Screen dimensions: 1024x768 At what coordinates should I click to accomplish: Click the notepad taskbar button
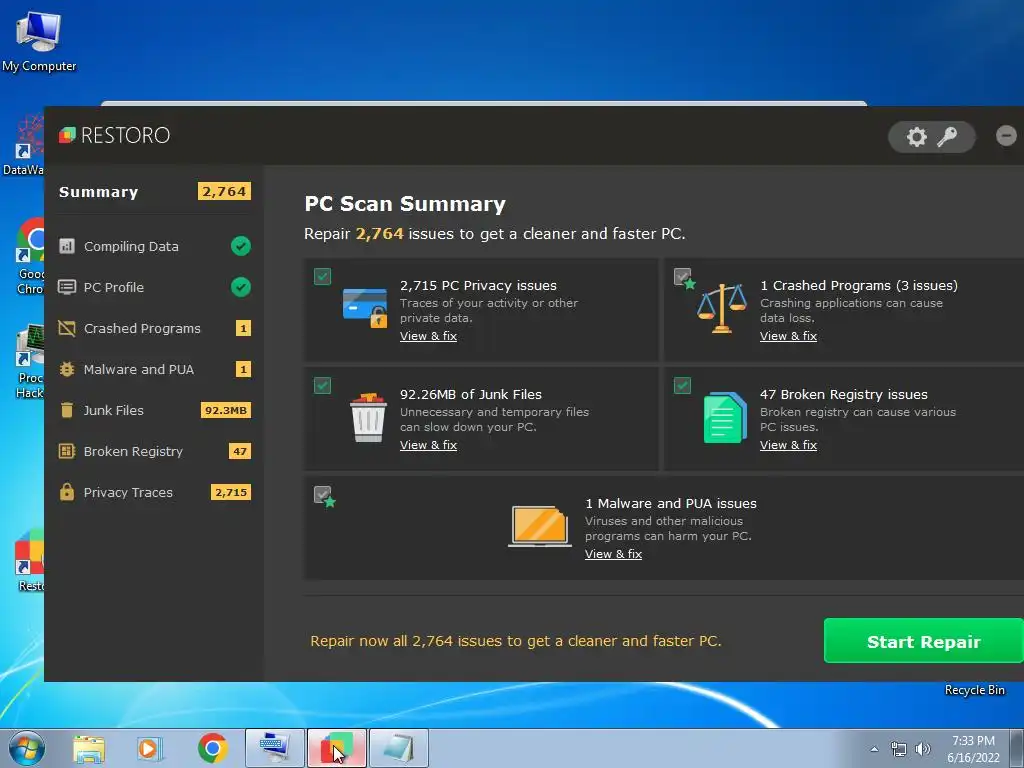pos(399,748)
